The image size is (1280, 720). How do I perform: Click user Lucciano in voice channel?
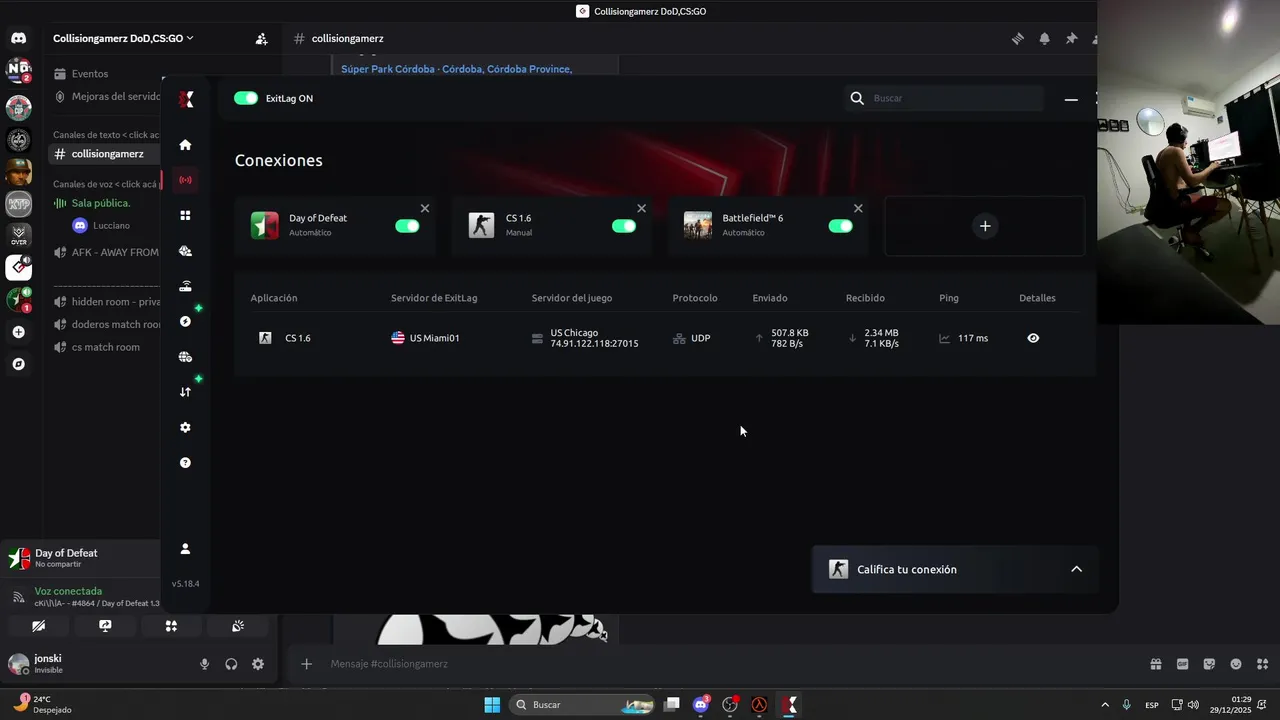[111, 226]
